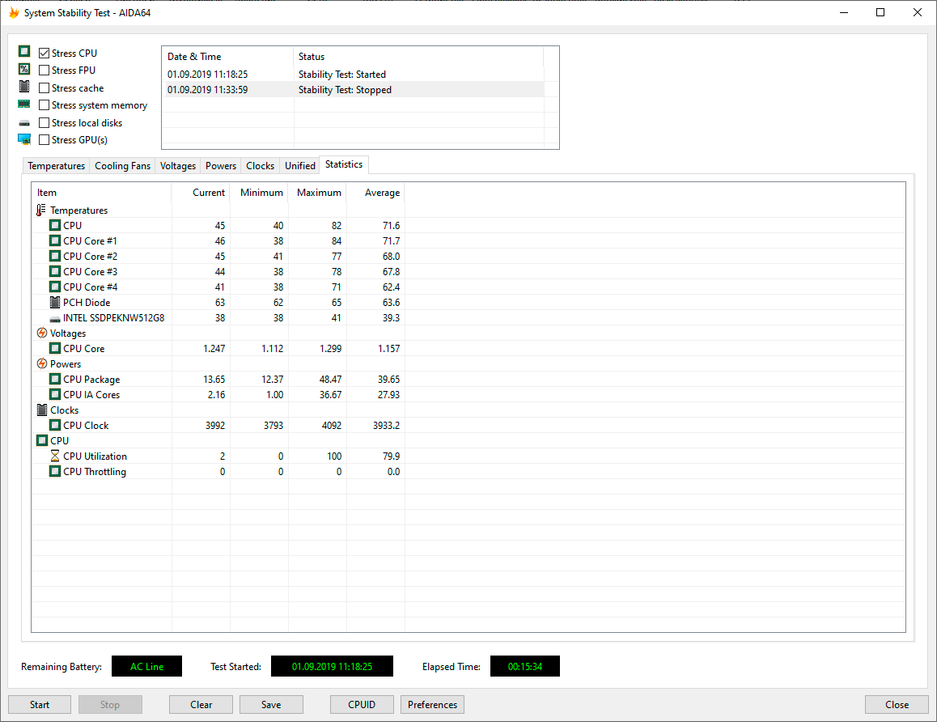Image resolution: width=937 pixels, height=722 pixels.
Task: Start the stability test
Action: coord(39,705)
